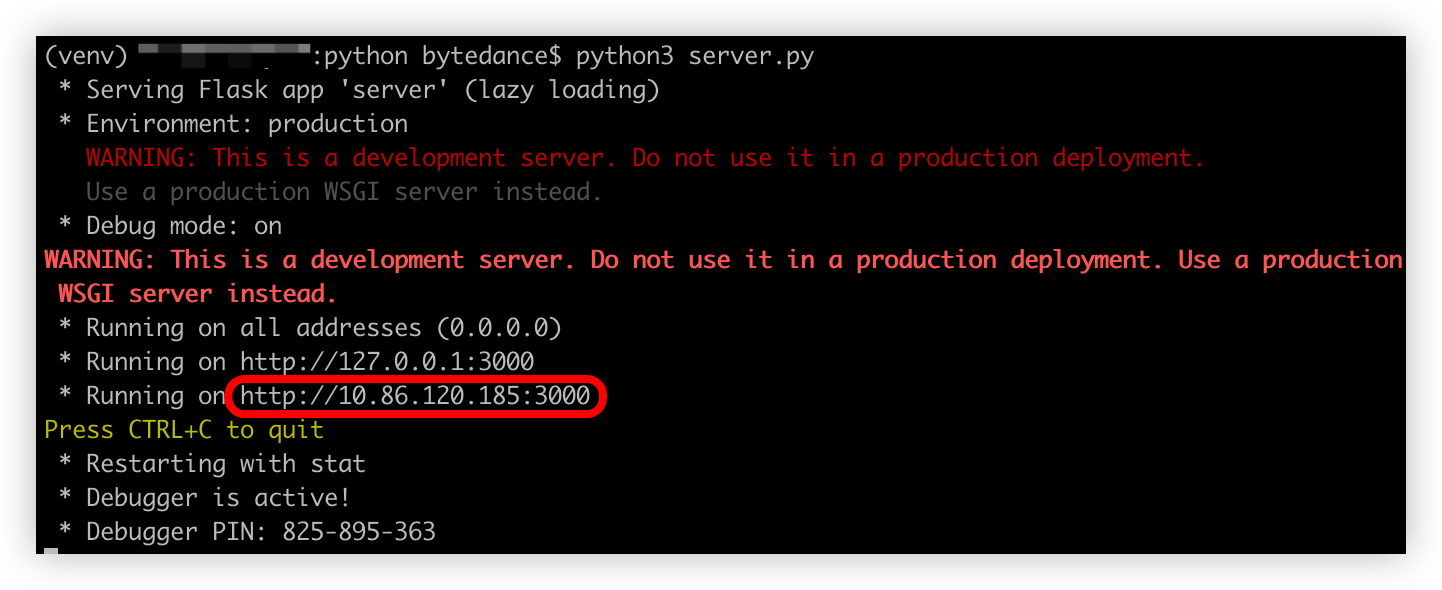Click the Debugger PIN 825-895-363 number
Screen dimensions: 1442x590
pos(359,532)
